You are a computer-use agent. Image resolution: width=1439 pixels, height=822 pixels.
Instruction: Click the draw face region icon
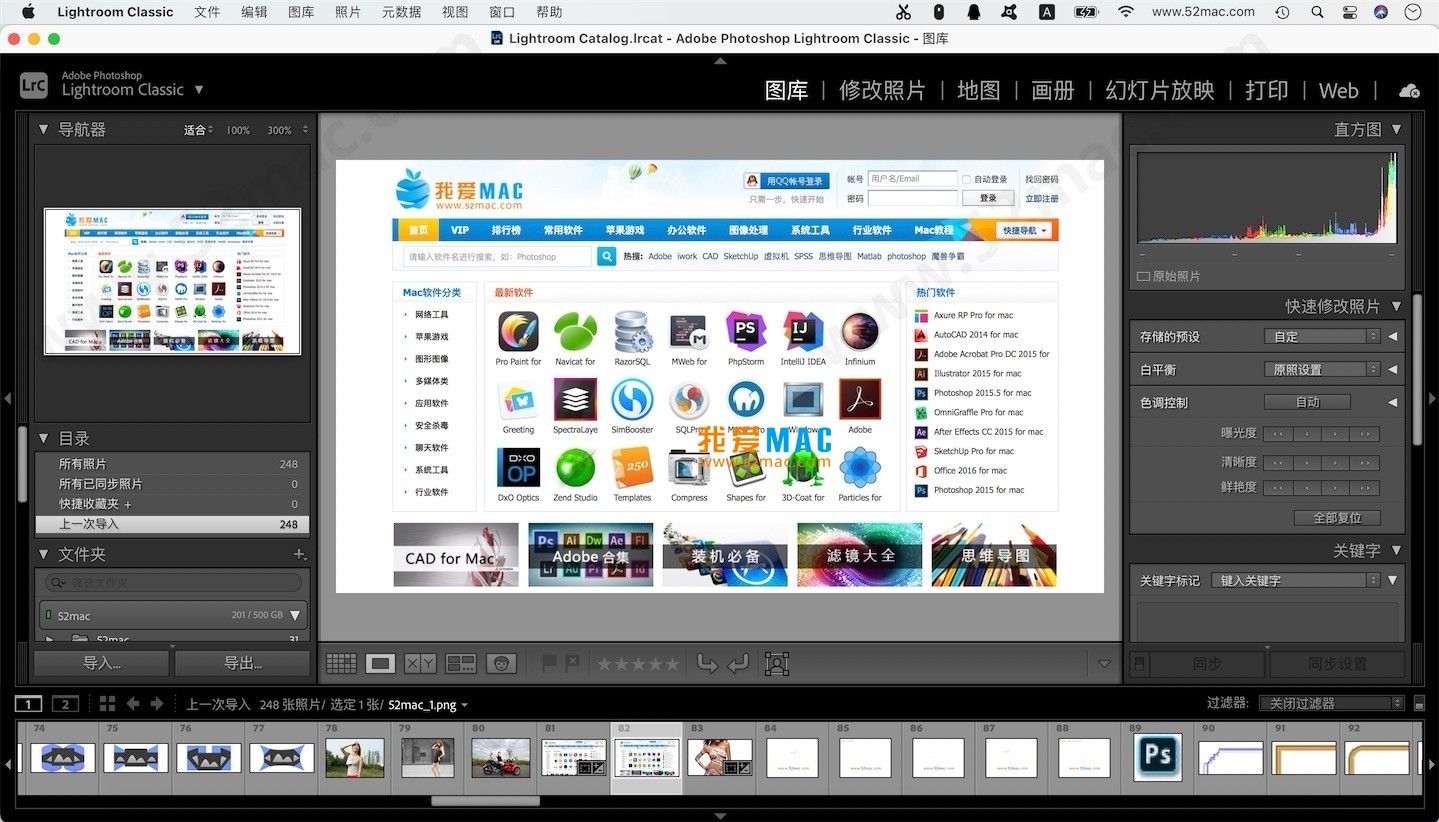[x=777, y=663]
